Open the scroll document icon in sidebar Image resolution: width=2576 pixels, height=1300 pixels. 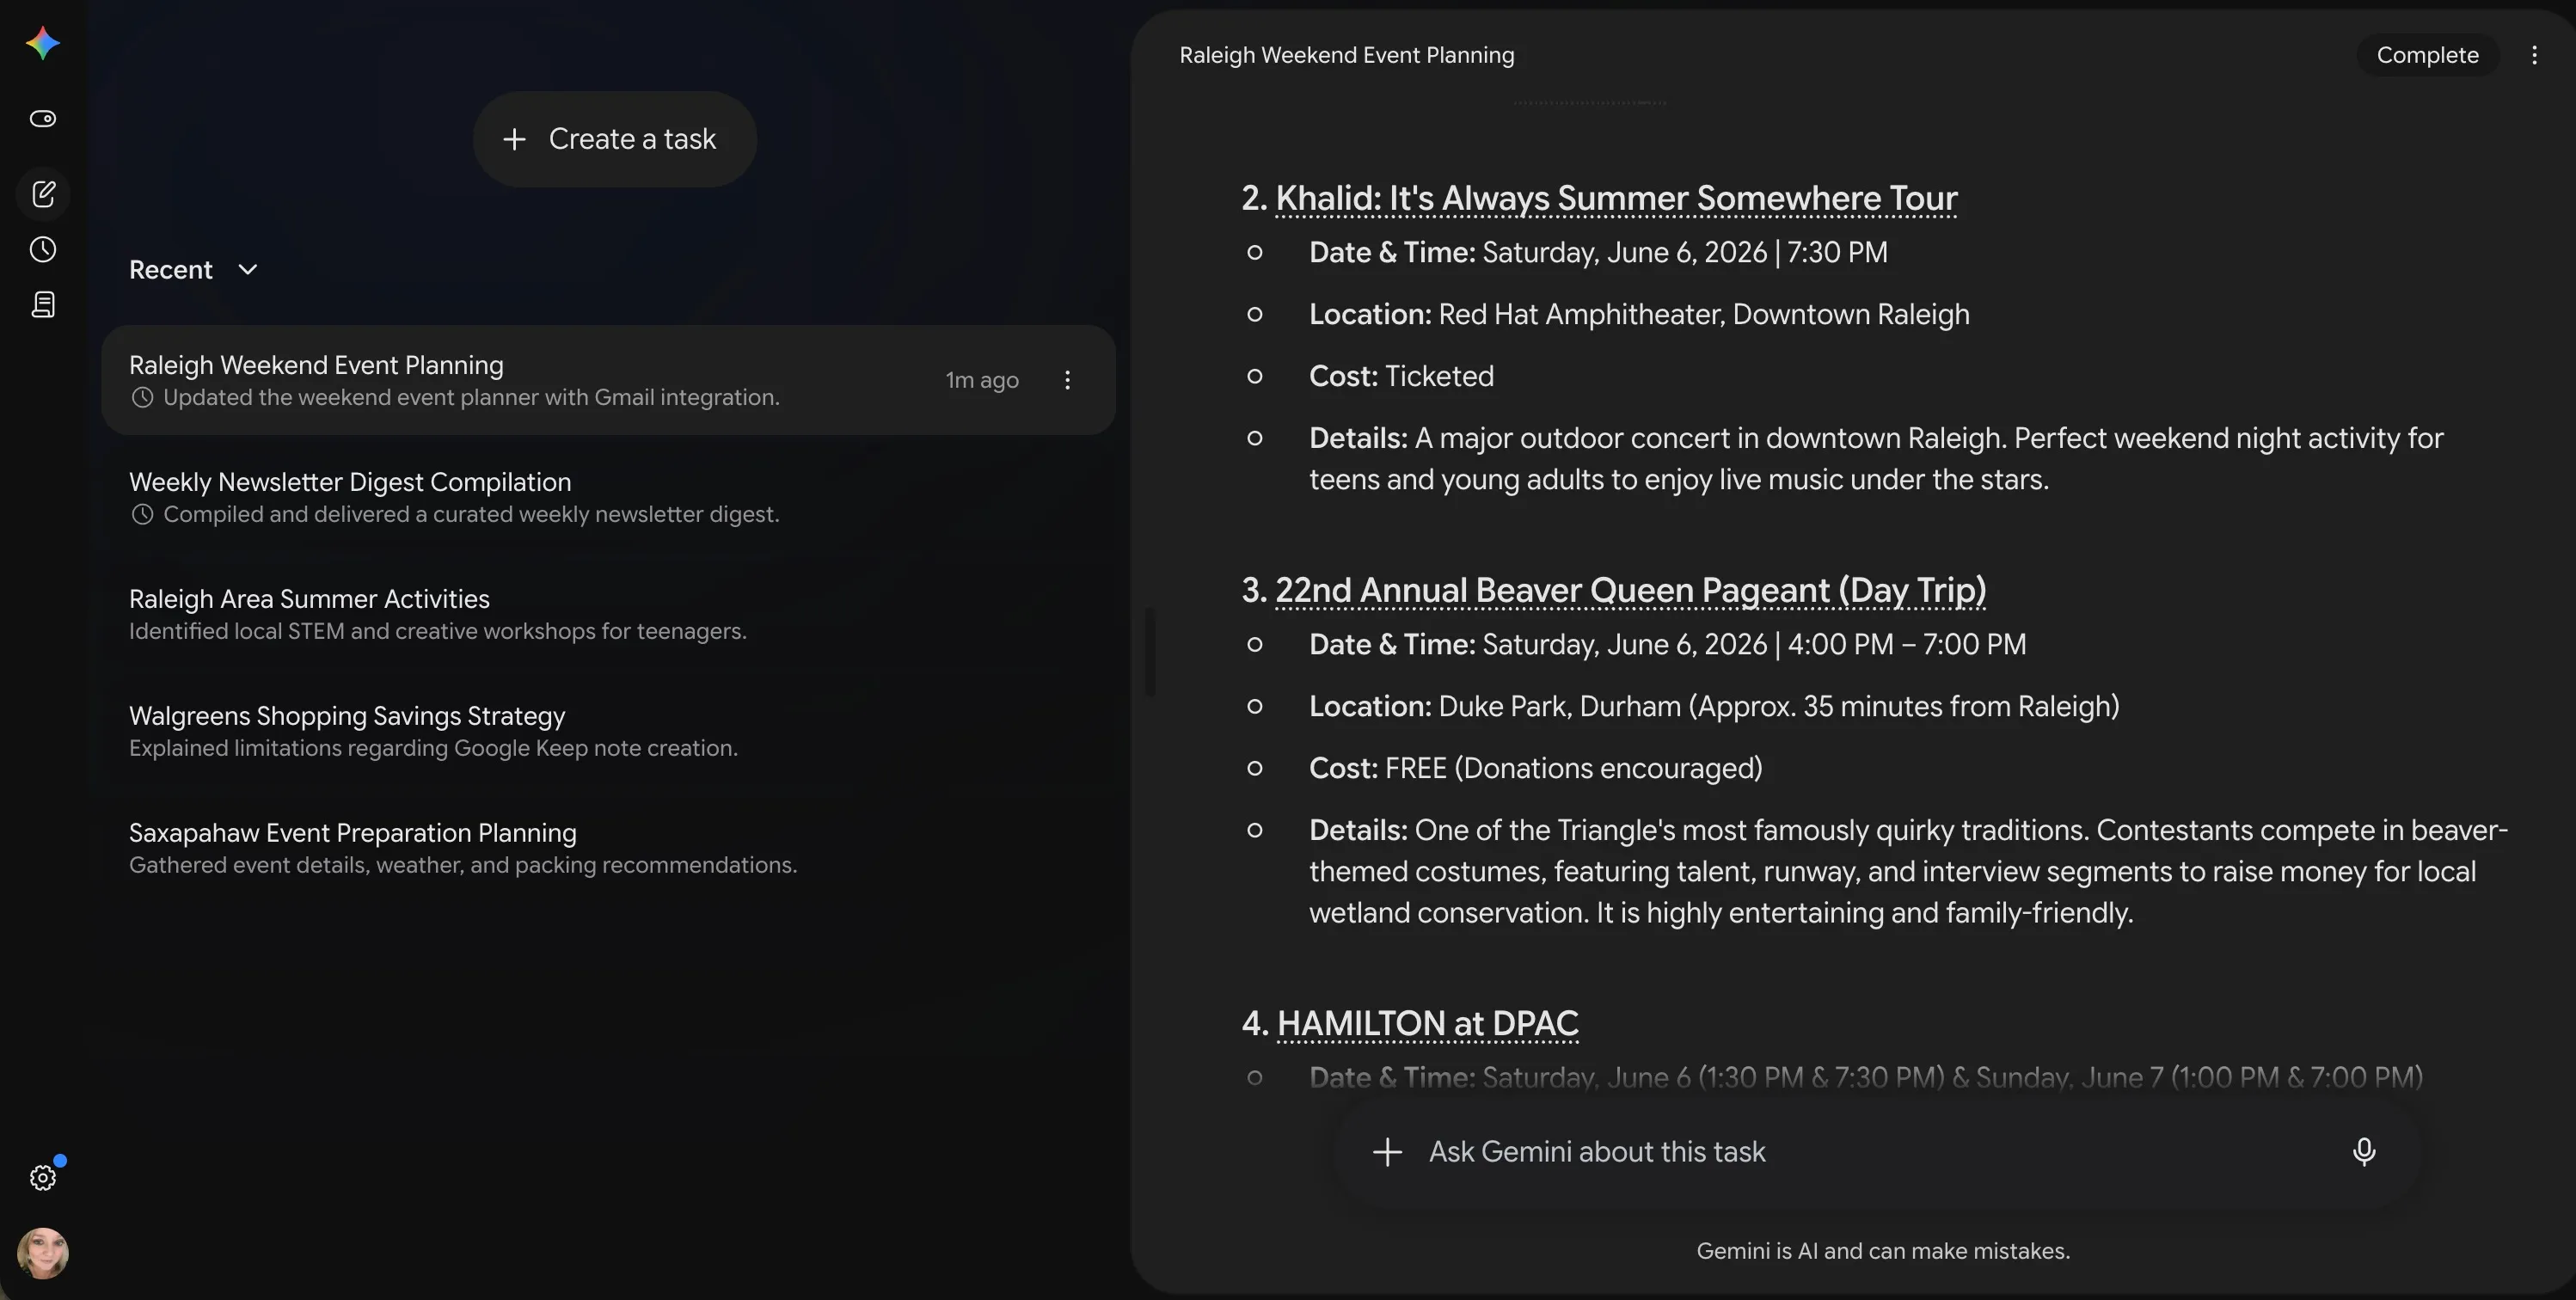(x=43, y=305)
